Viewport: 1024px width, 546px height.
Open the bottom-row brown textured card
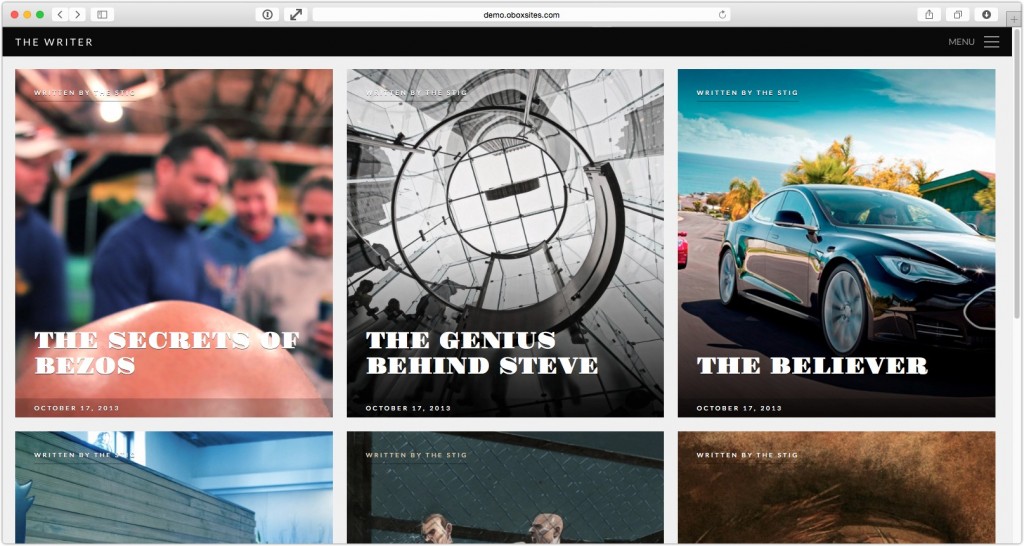[x=837, y=487]
